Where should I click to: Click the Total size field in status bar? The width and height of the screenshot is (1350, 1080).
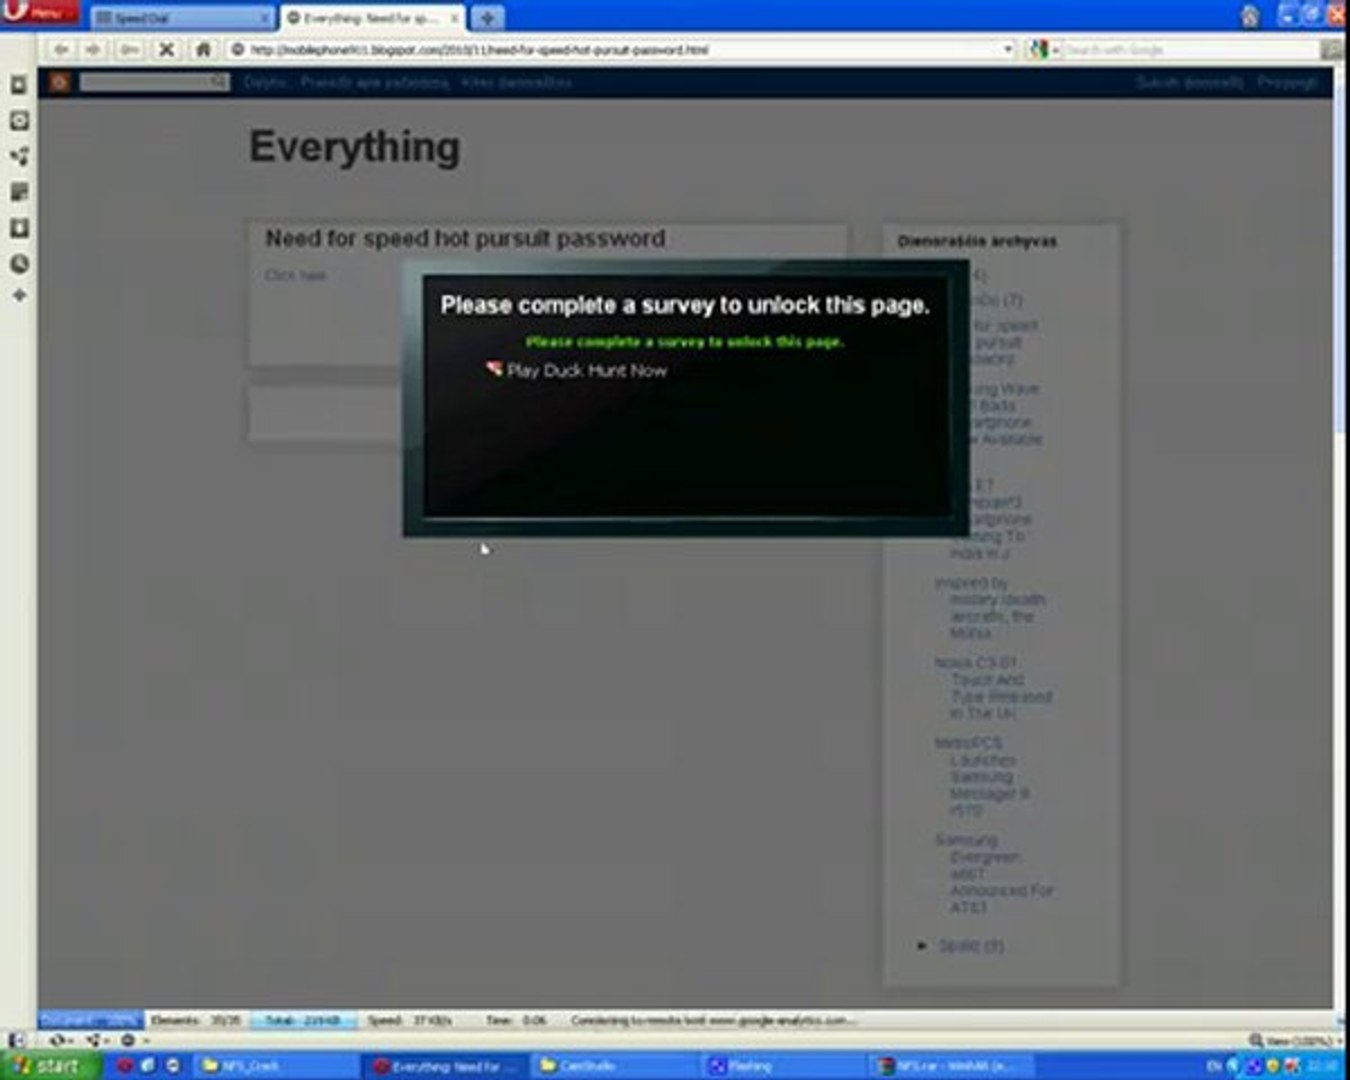303,1020
